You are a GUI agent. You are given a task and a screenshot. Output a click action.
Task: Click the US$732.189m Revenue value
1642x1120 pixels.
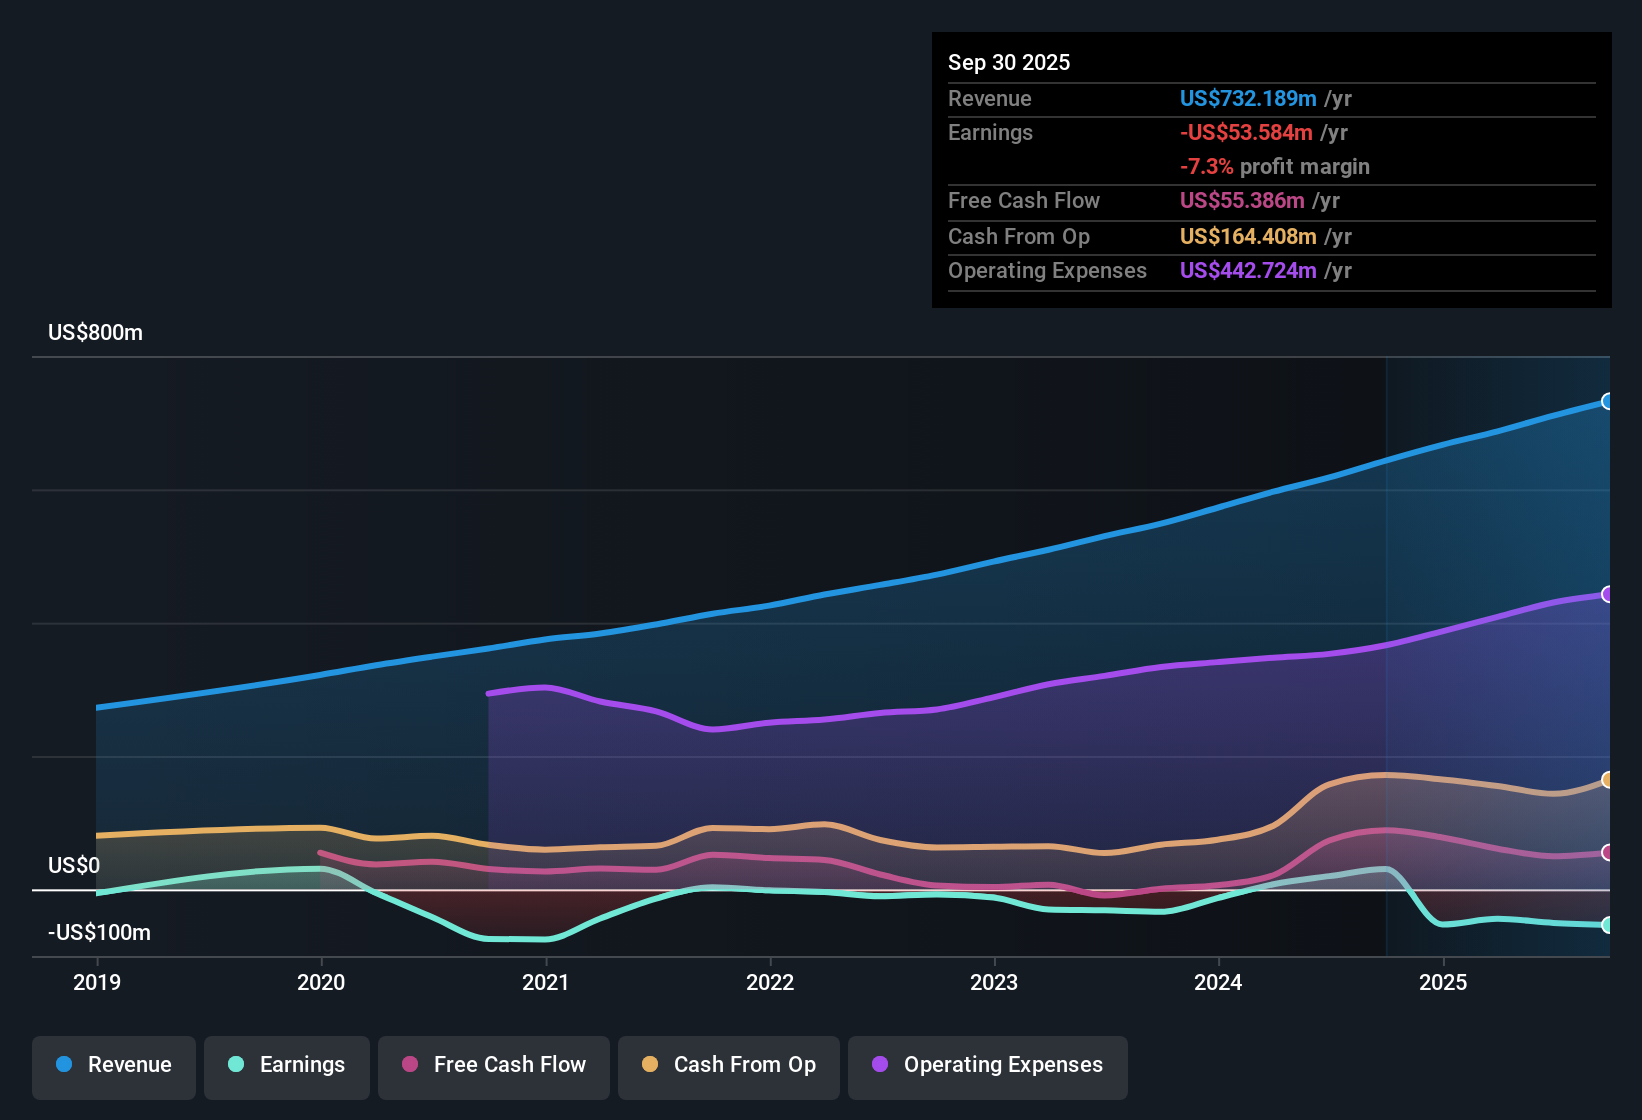coord(1247,98)
